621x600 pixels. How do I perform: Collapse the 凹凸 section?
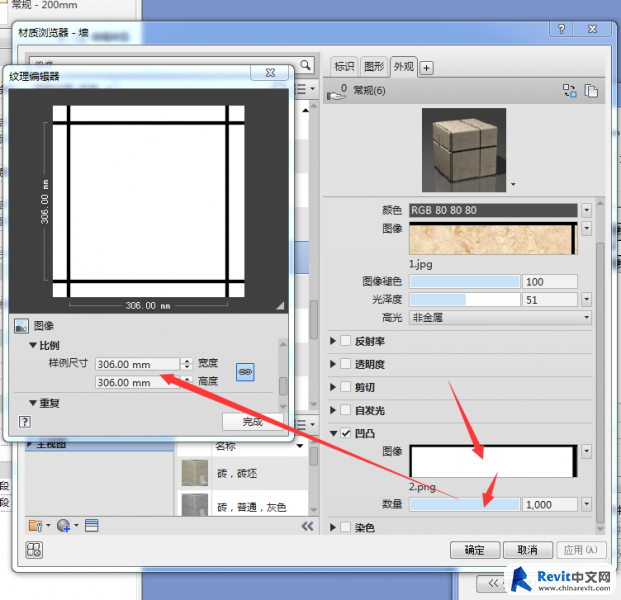(x=333, y=433)
